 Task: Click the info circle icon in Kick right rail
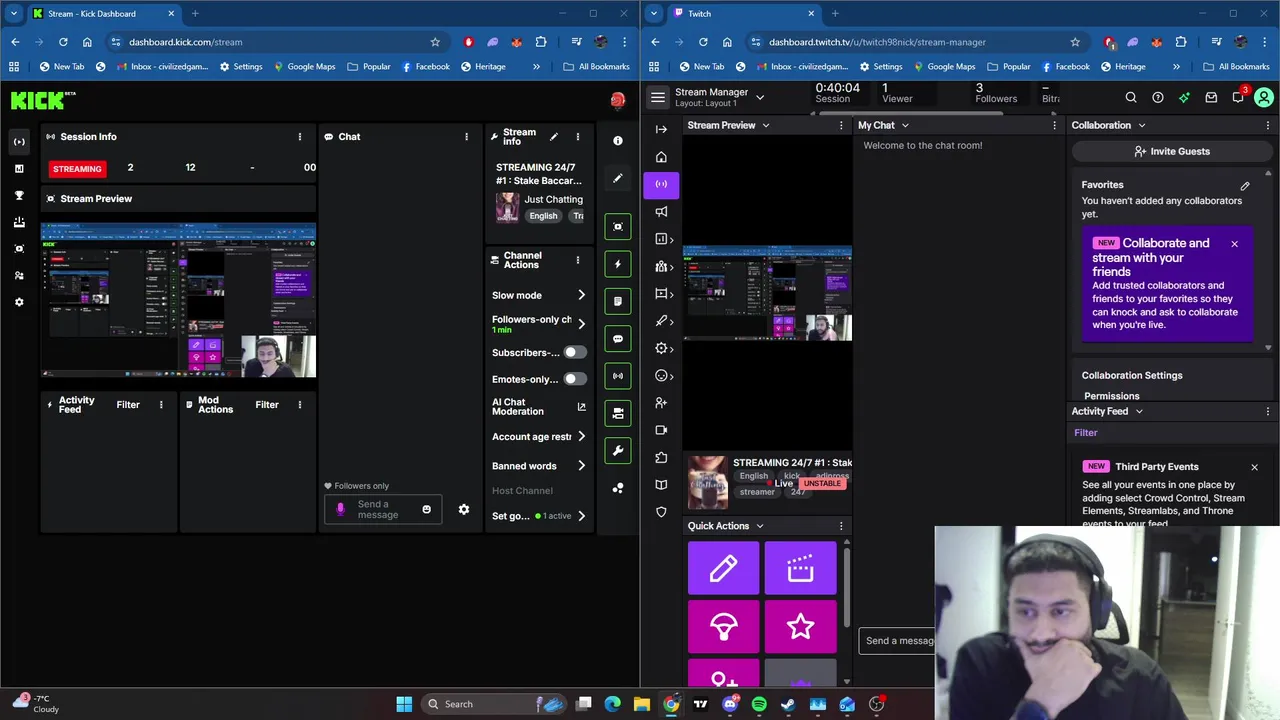618,141
